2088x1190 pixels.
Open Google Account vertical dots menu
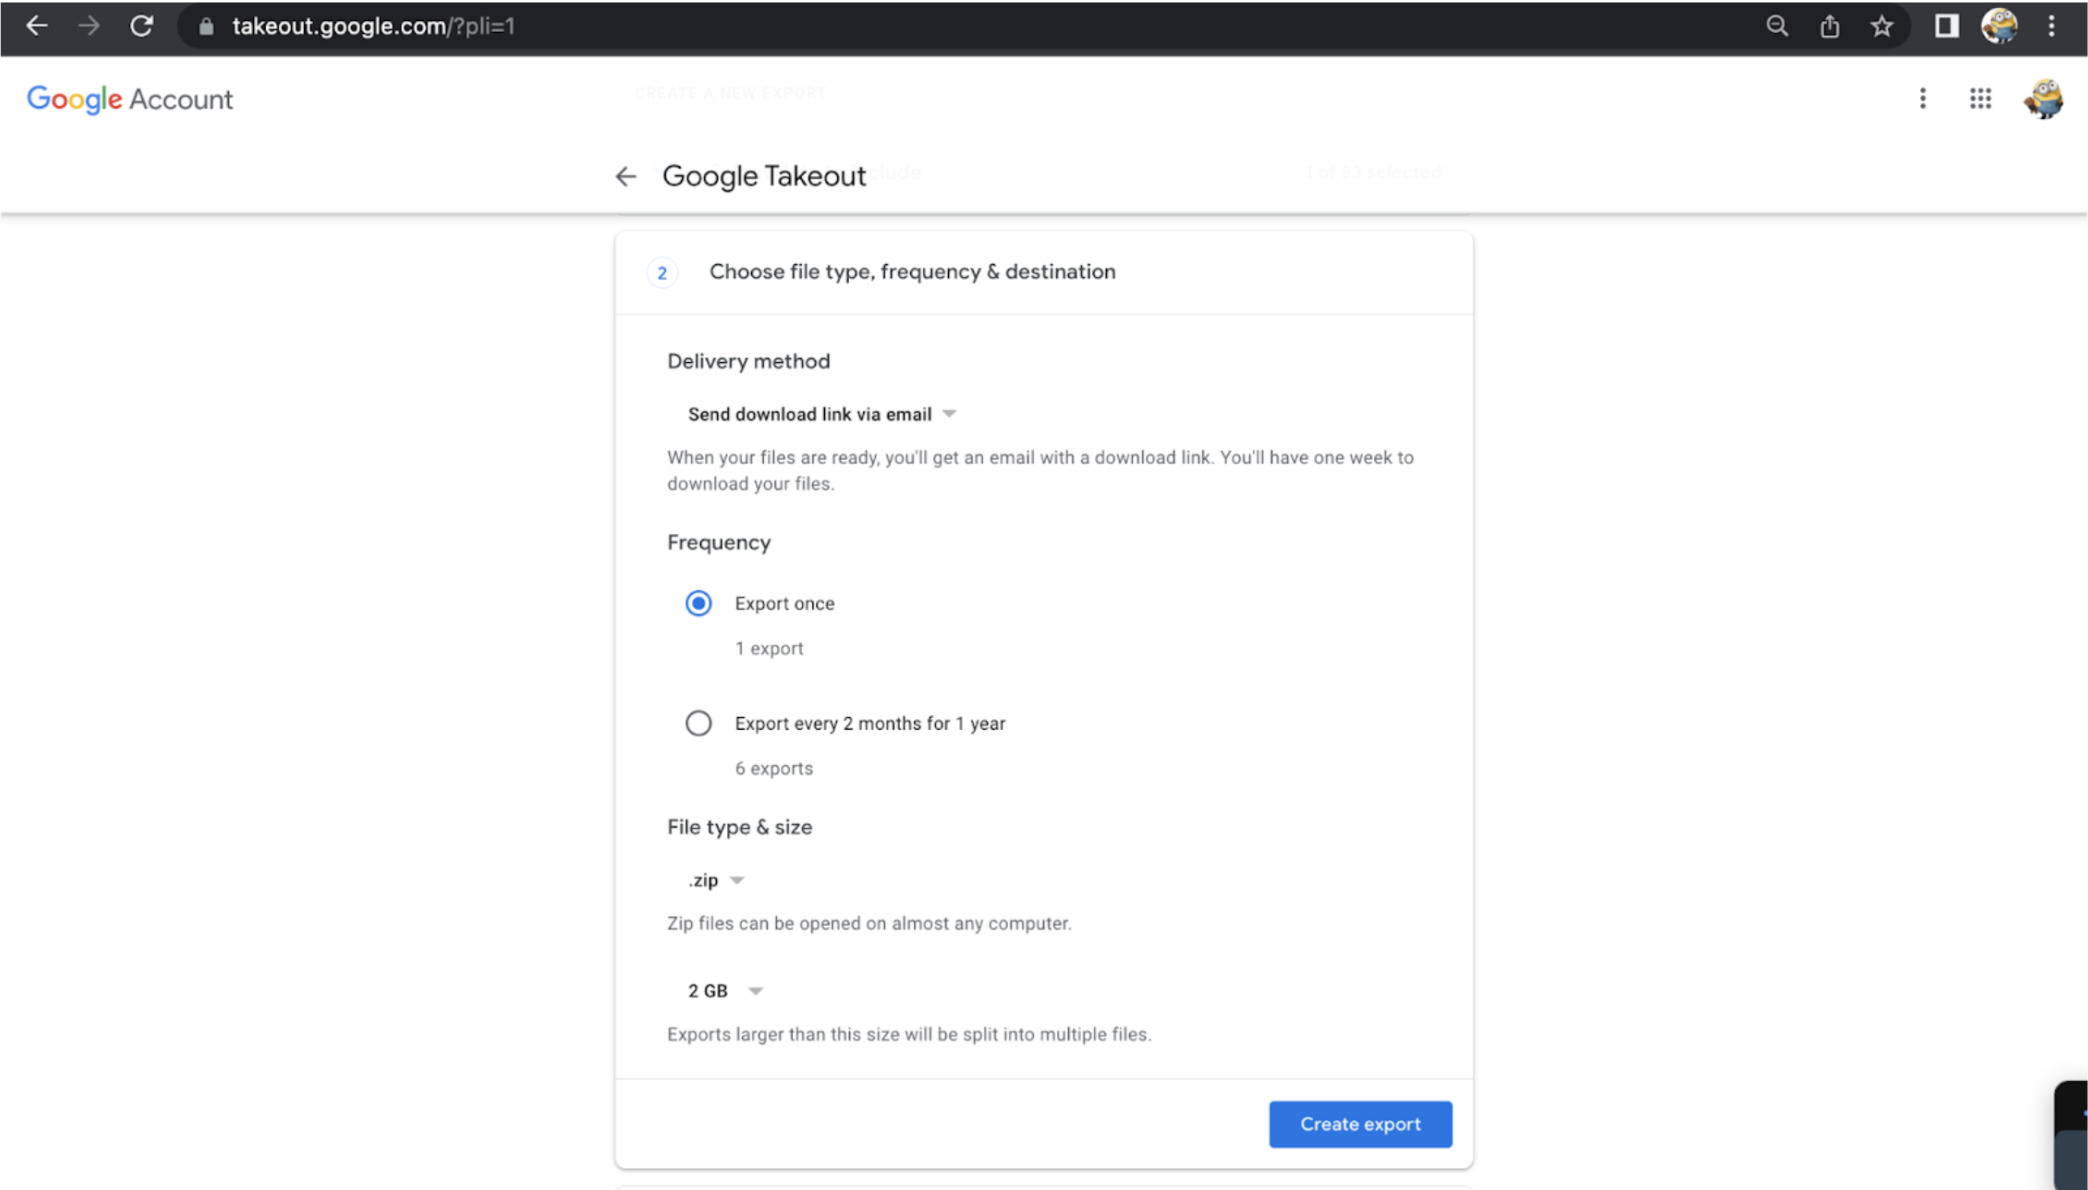tap(1922, 98)
